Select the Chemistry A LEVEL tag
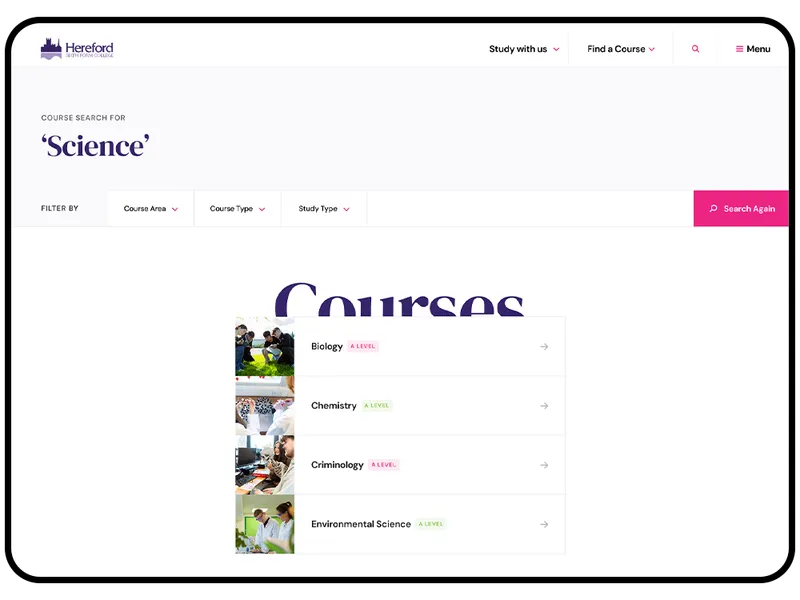Screen dimensions: 800x600 pos(378,405)
